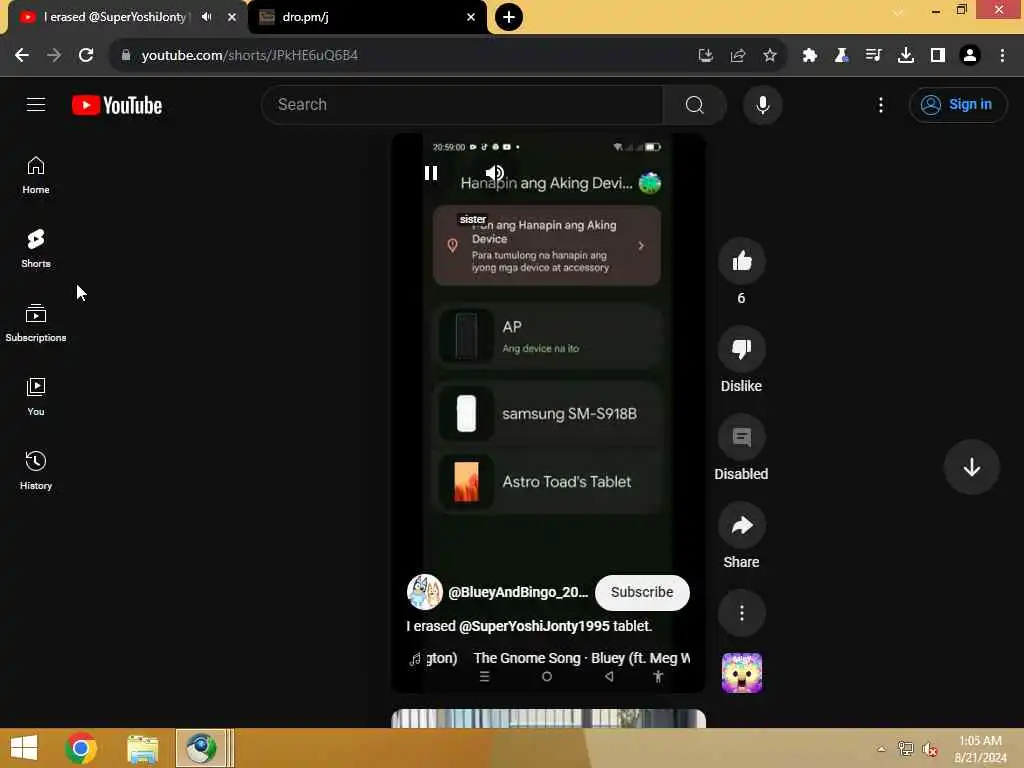1024x768 pixels.
Task: Open the @SuperYoshiJonty1995 mention link
Action: coord(534,626)
